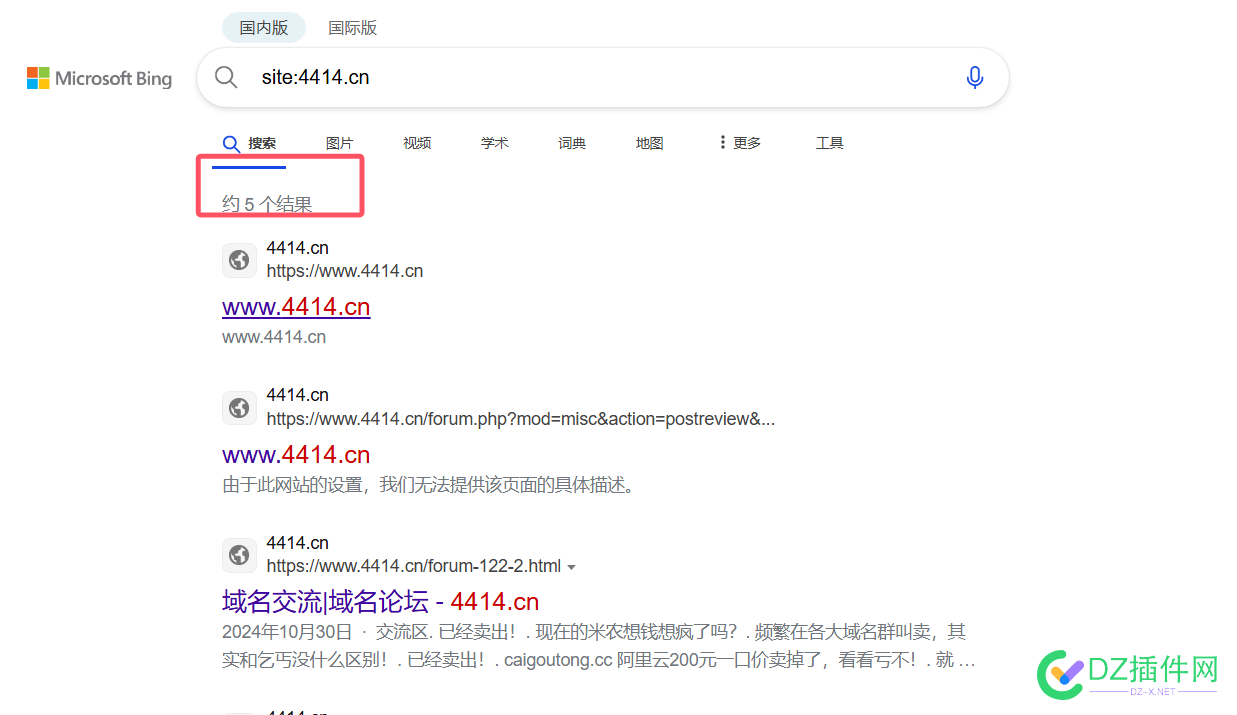1237x715 pixels.
Task: Select the 搜索 tab
Action: tap(250, 144)
